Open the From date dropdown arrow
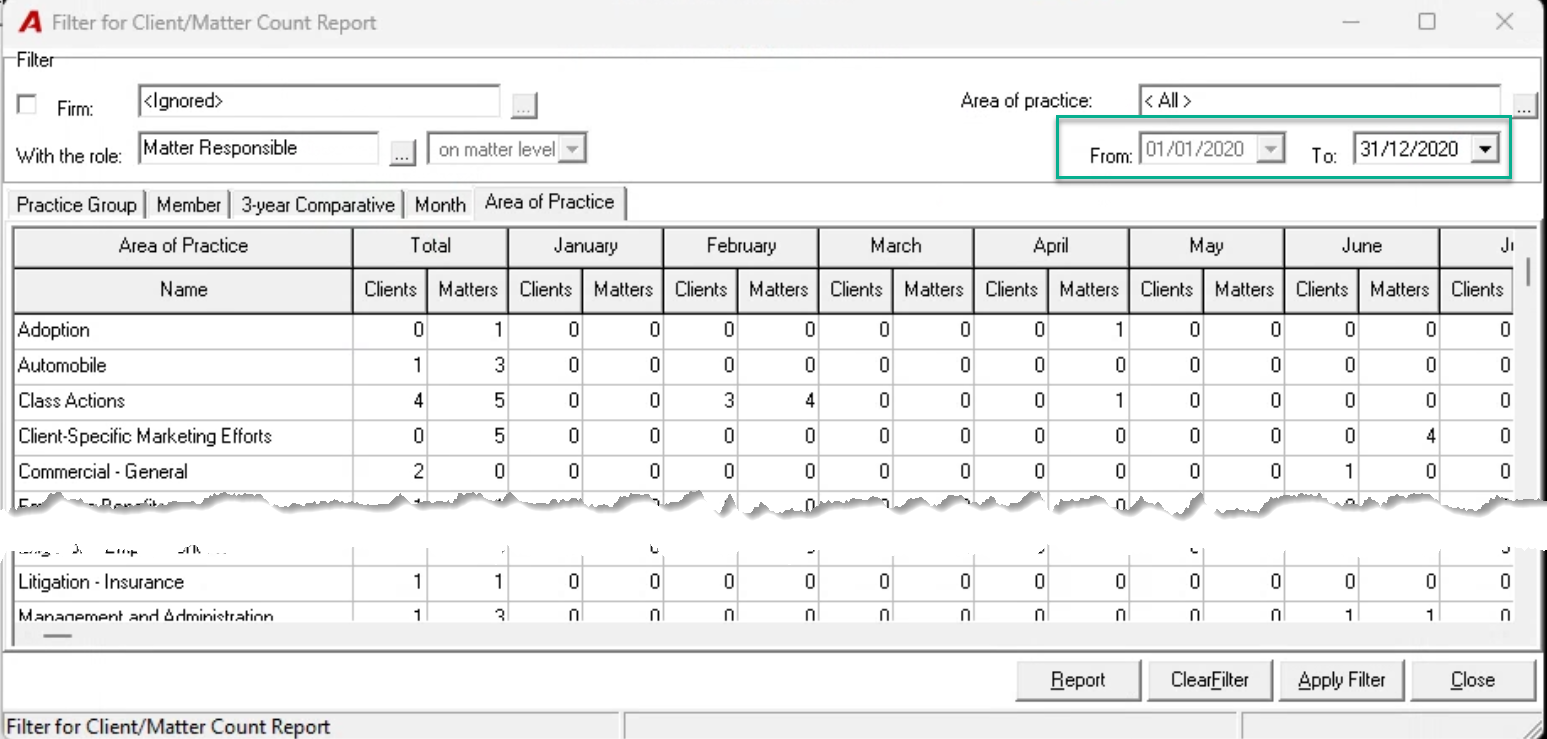The height and width of the screenshot is (739, 1547). click(x=1270, y=149)
